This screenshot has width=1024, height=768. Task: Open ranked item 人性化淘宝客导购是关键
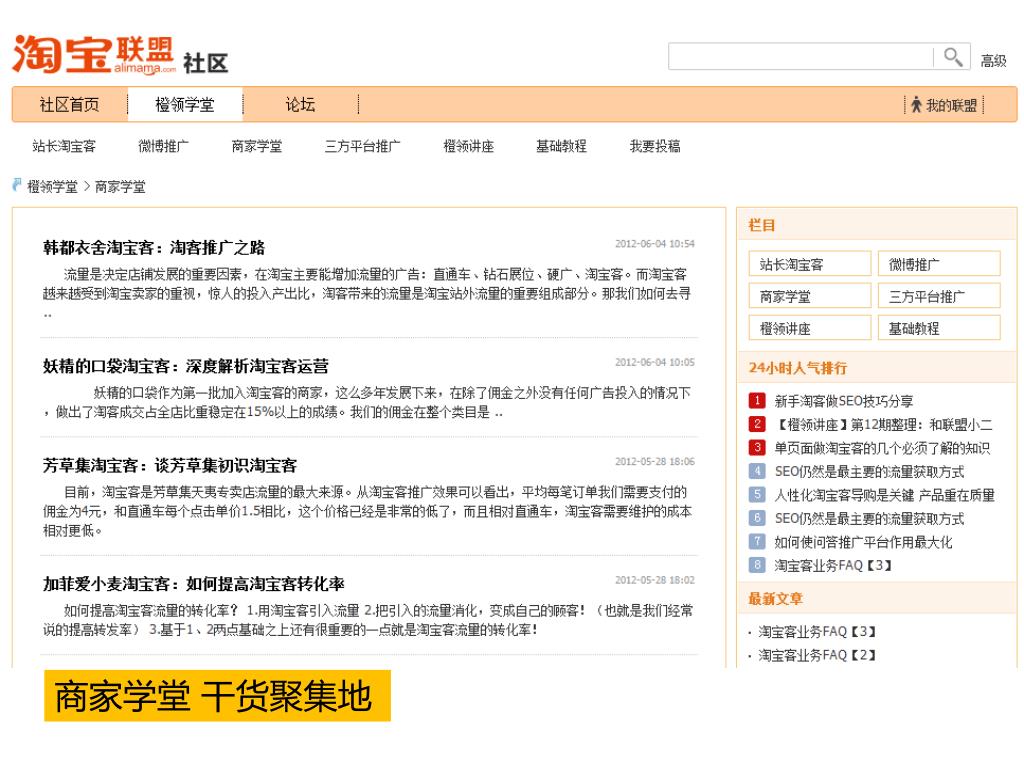pyautogui.click(x=884, y=495)
